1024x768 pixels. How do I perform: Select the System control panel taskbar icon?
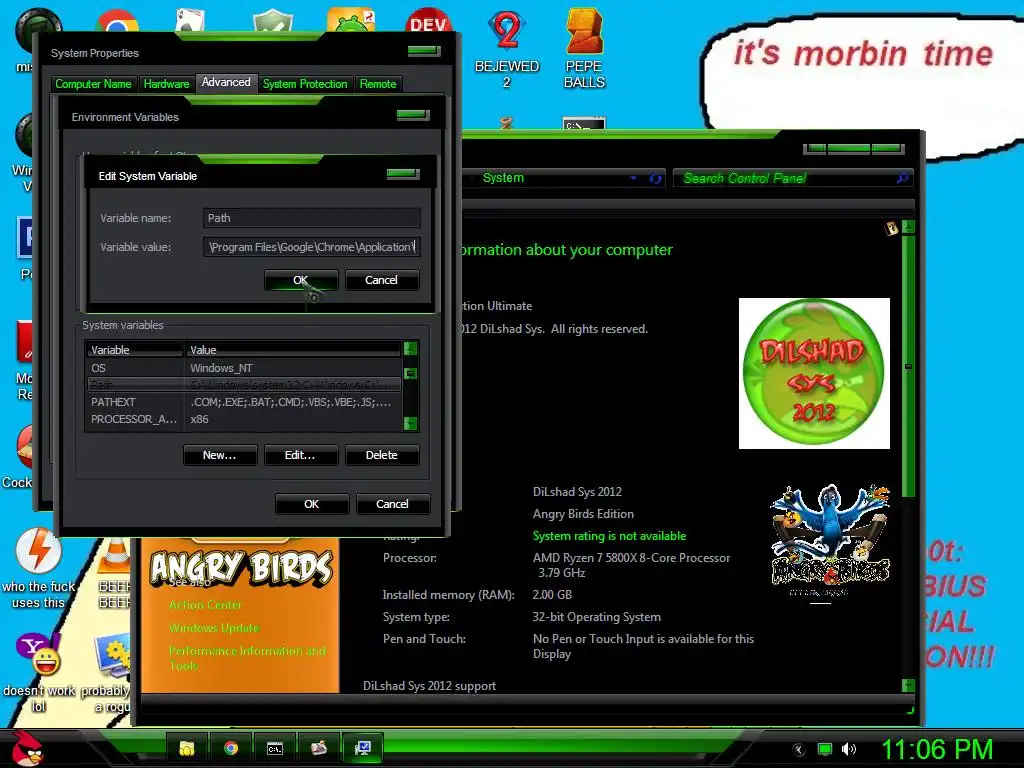coord(363,748)
